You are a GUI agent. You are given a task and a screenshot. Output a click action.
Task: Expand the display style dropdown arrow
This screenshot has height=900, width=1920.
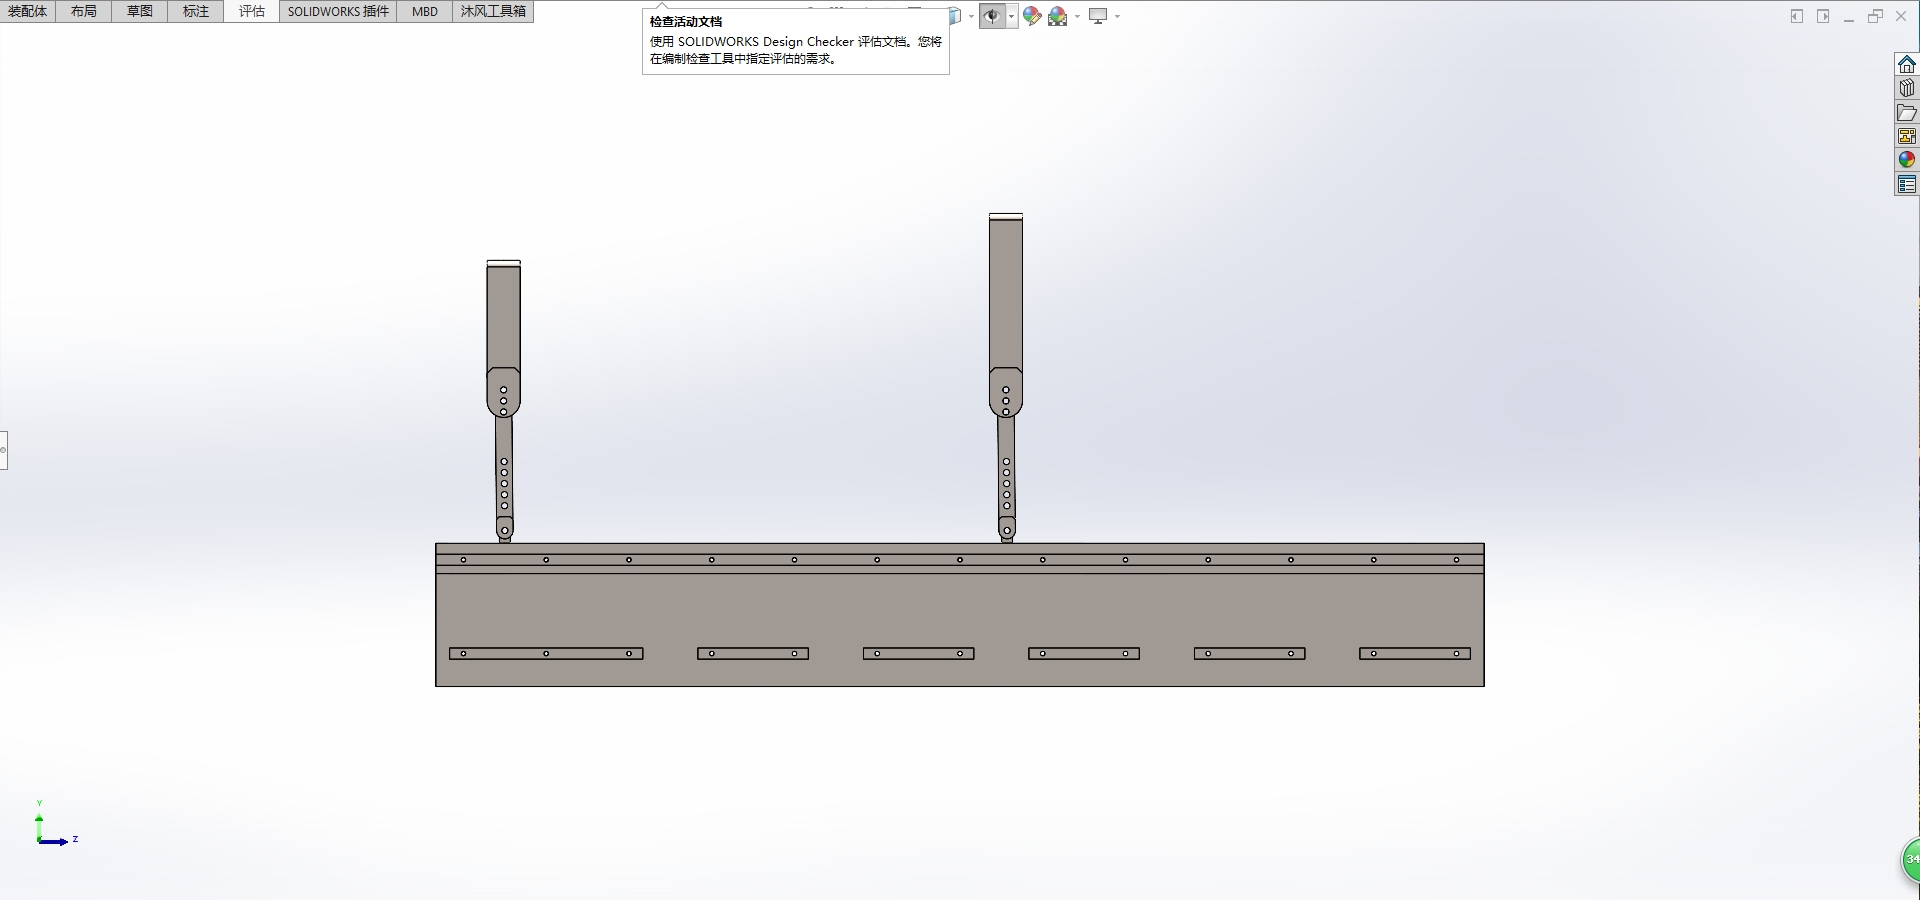tap(971, 16)
